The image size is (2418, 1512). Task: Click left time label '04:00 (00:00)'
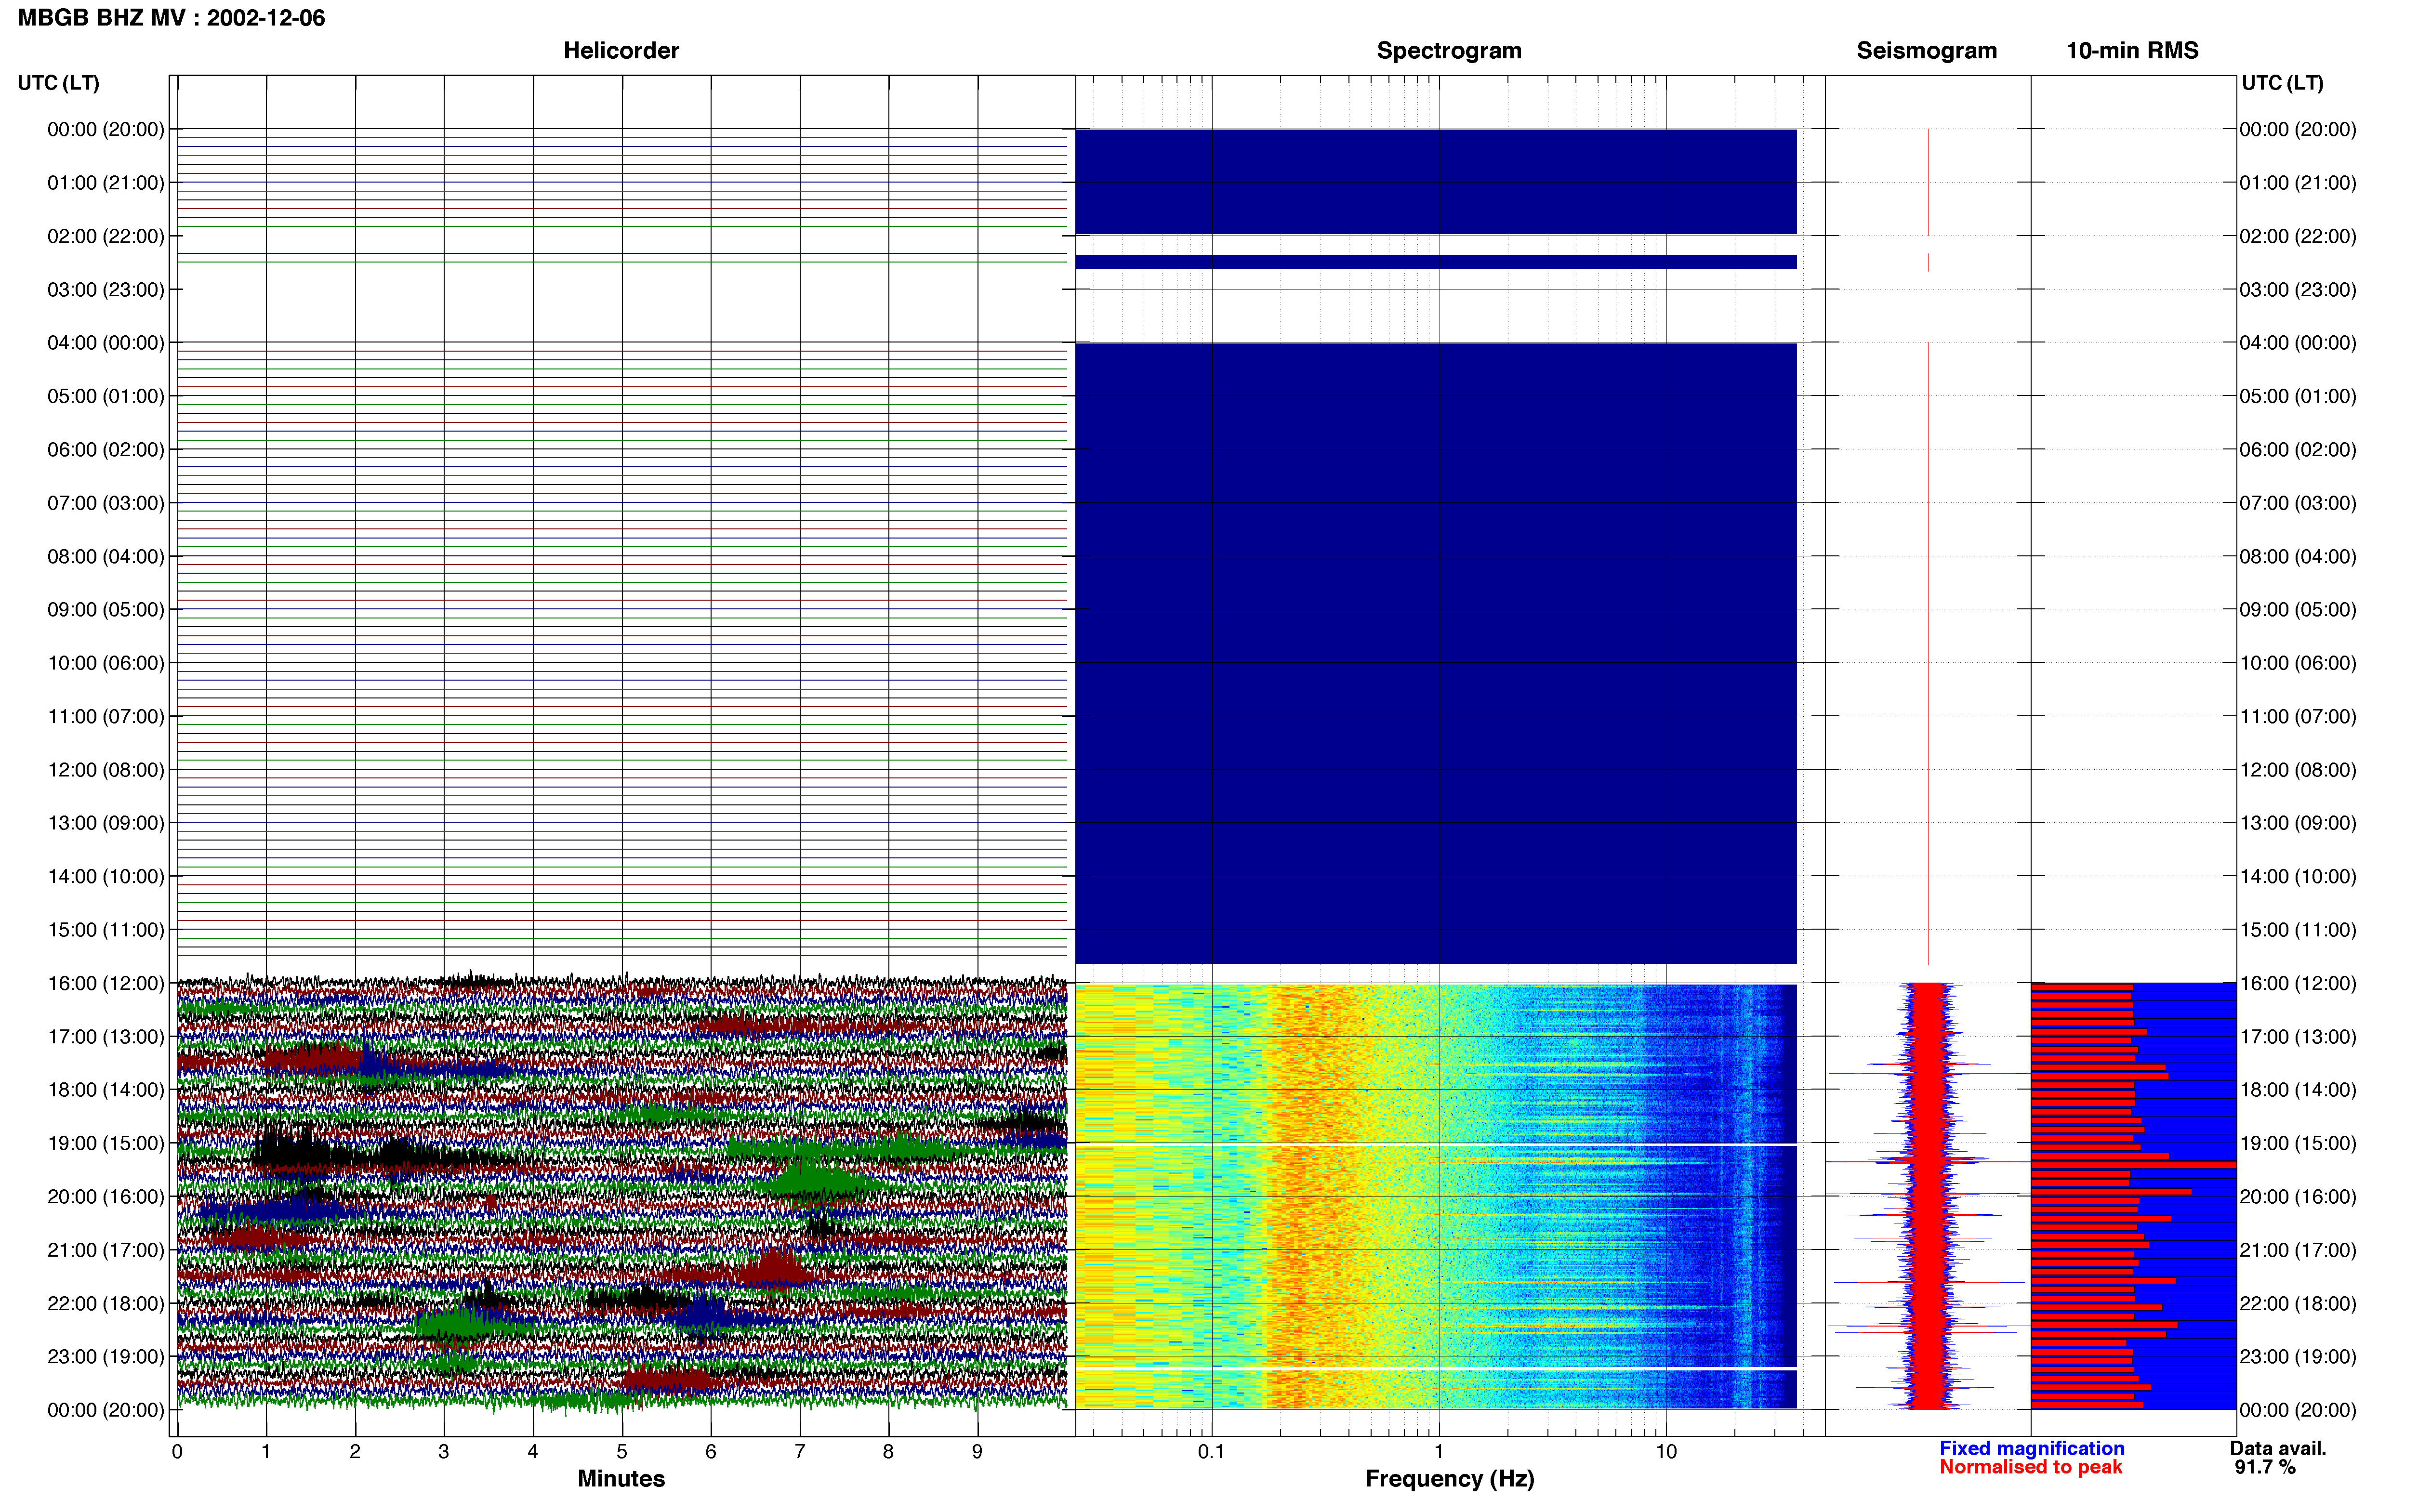pos(106,343)
